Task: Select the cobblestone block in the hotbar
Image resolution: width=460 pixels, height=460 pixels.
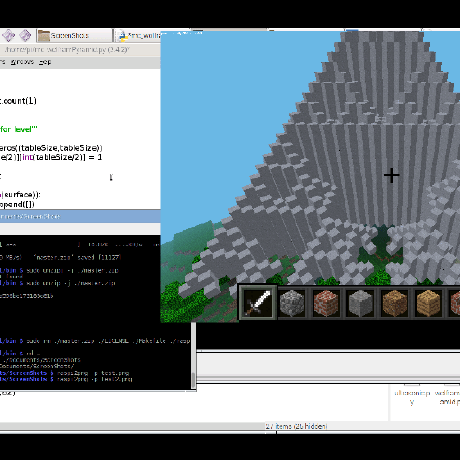Action: [292, 303]
